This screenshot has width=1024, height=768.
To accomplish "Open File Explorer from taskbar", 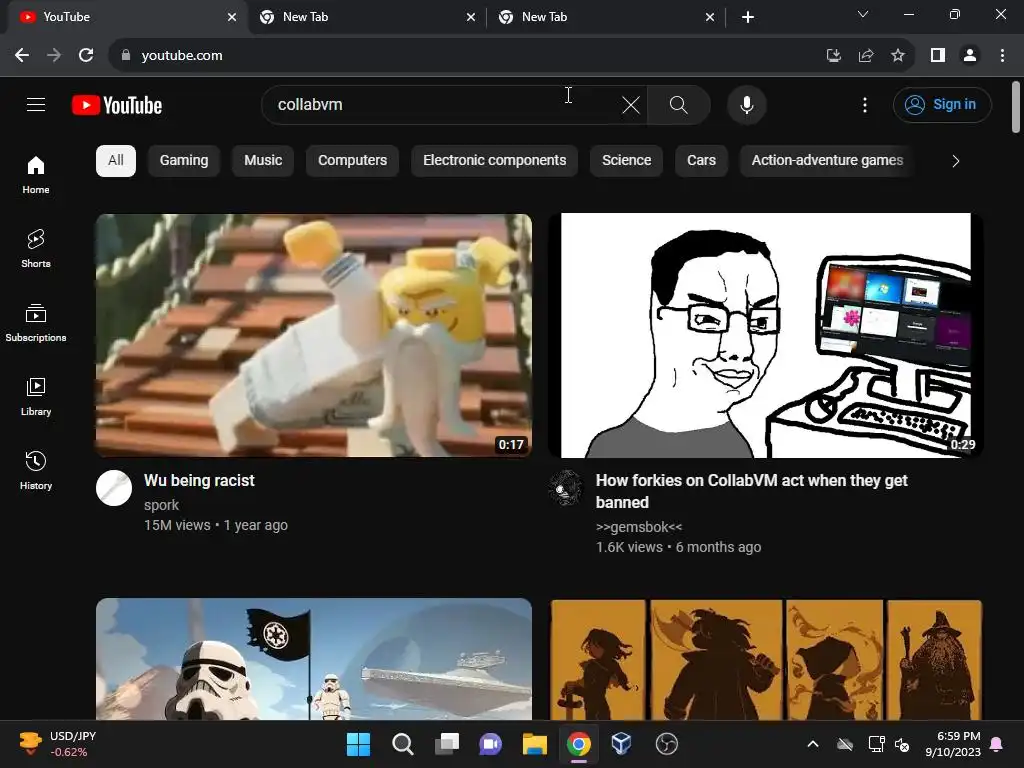I will 534,744.
